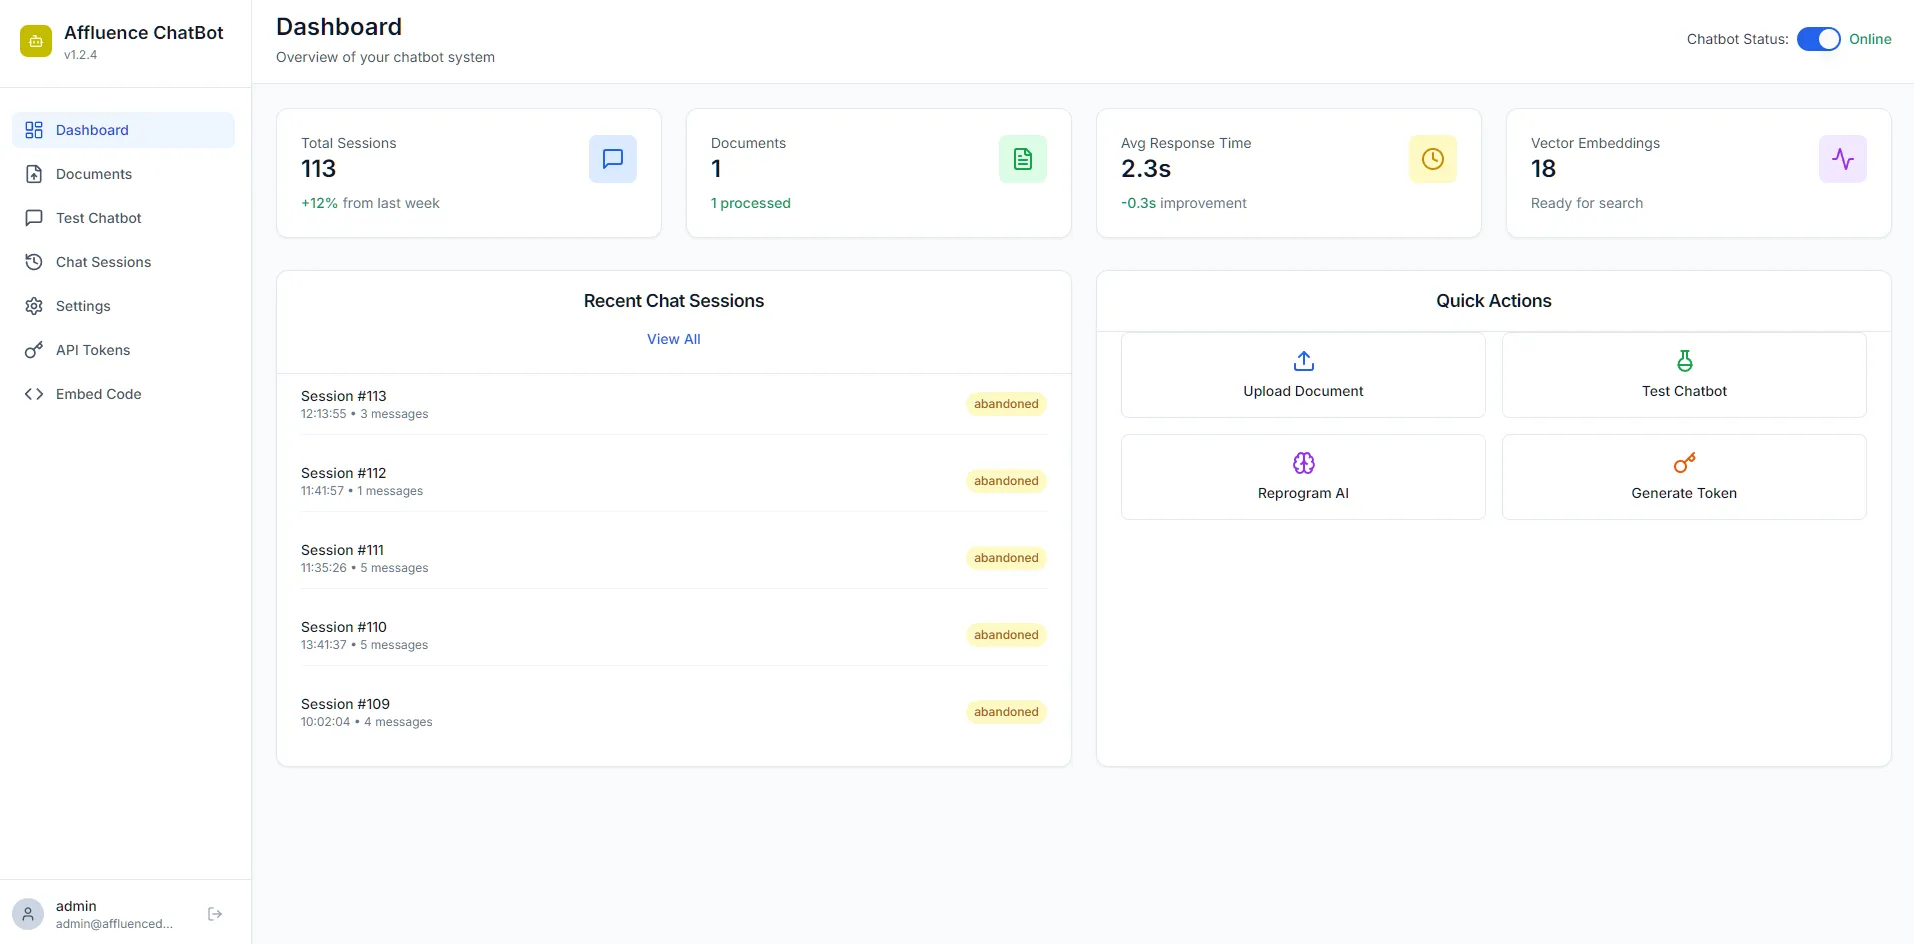Go to API Tokens in sidebar
The image size is (1914, 944).
[93, 350]
